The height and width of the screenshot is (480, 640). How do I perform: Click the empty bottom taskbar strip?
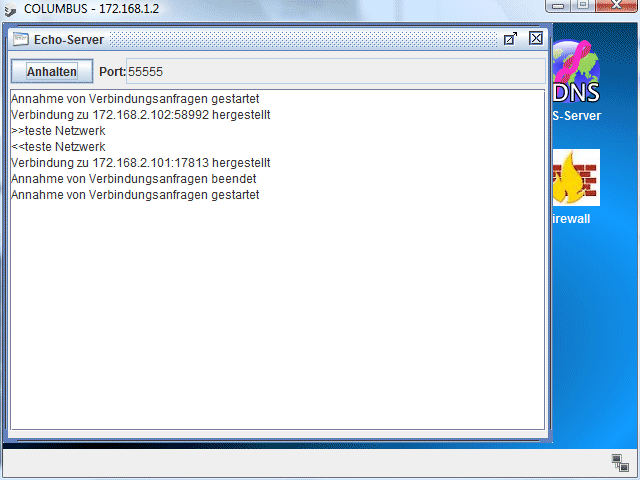pos(306,463)
